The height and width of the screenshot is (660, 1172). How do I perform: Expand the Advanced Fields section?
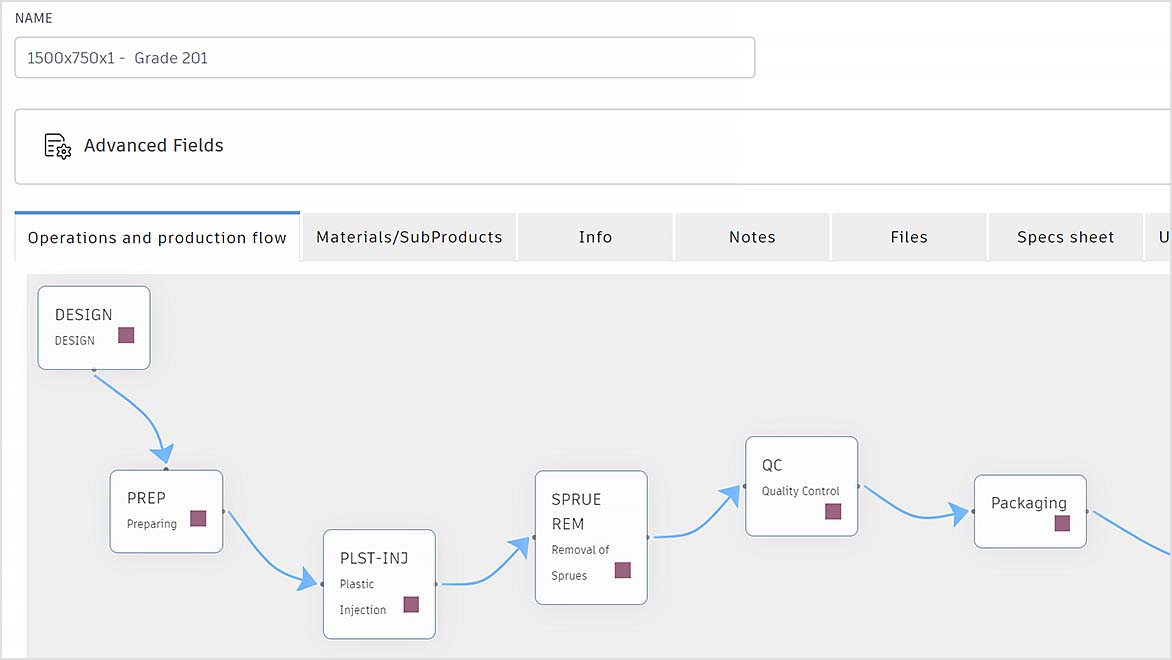pyautogui.click(x=153, y=145)
